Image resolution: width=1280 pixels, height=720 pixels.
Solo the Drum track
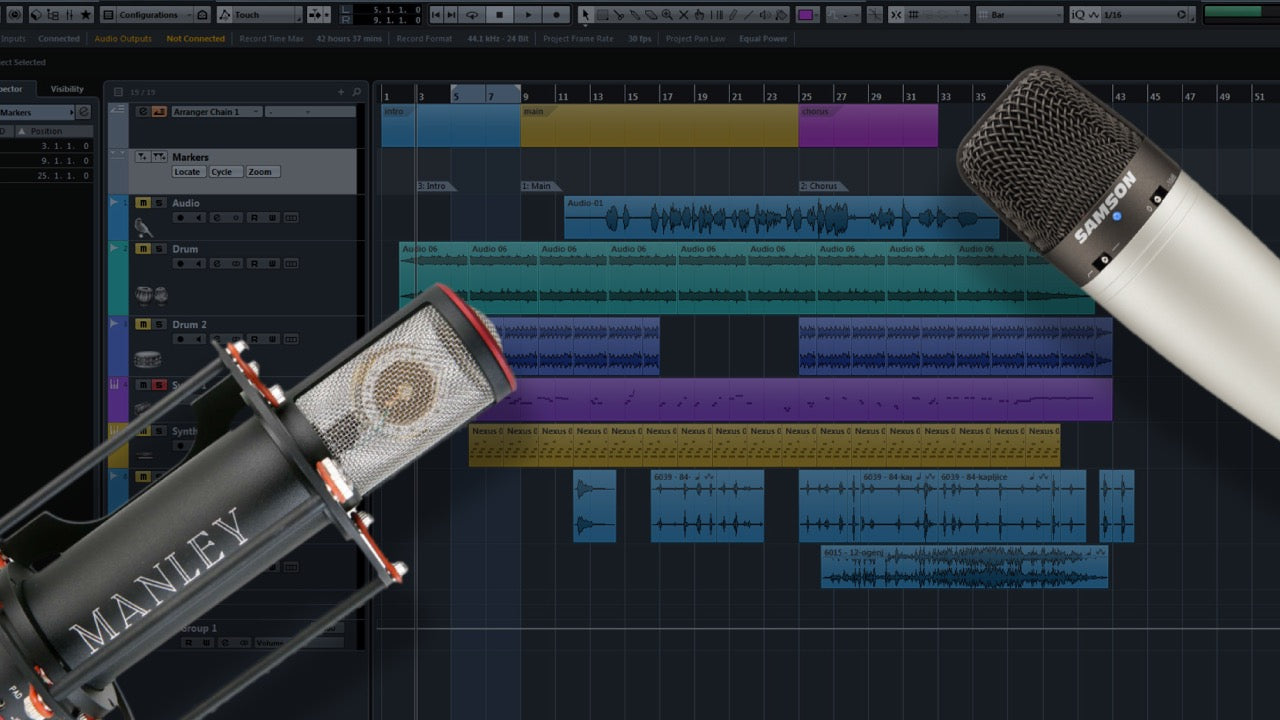(x=158, y=249)
